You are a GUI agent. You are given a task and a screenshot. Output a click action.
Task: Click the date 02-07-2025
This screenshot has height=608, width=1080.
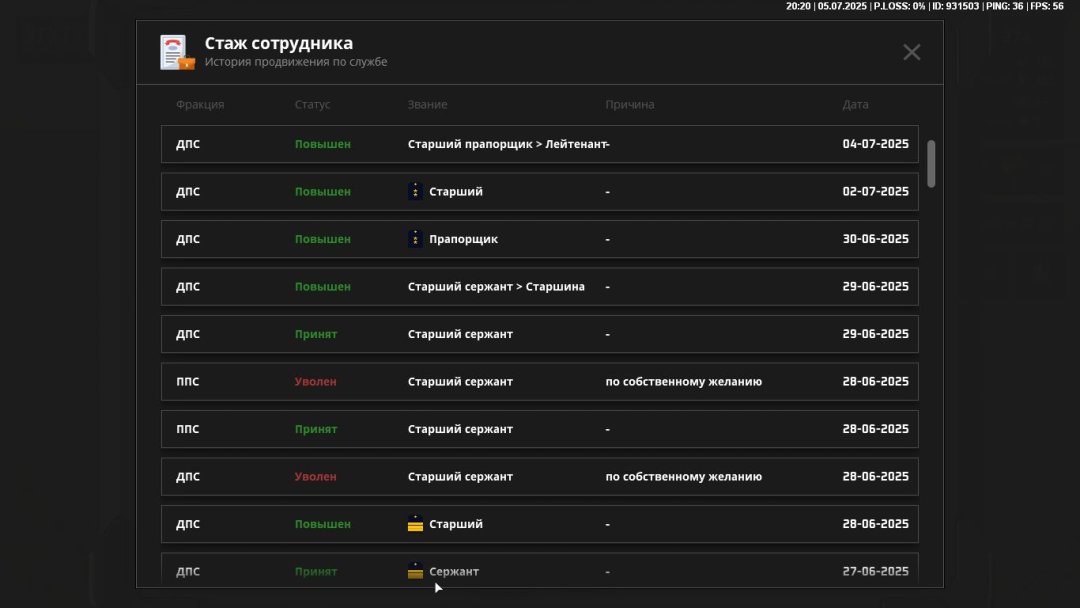875,191
